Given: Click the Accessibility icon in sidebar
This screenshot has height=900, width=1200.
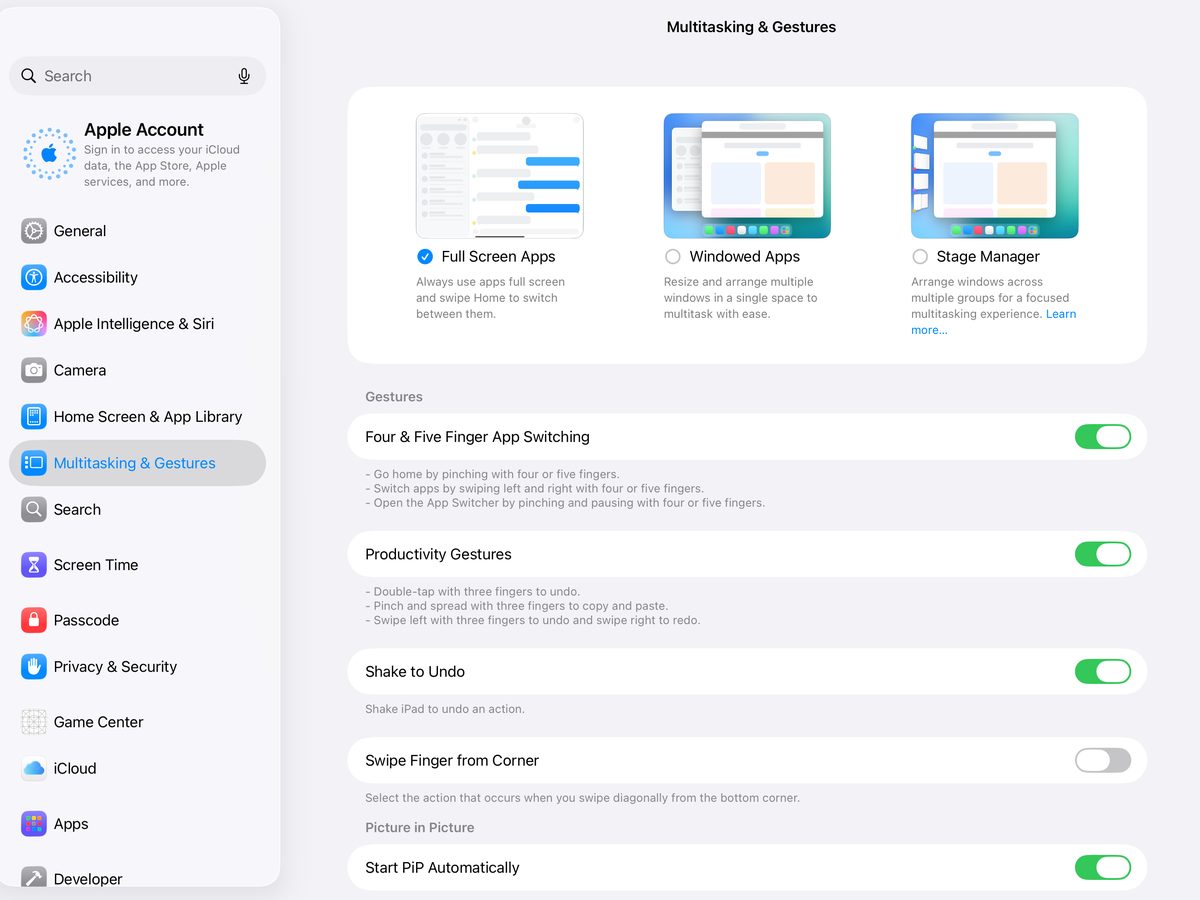Looking at the screenshot, I should click(x=34, y=277).
